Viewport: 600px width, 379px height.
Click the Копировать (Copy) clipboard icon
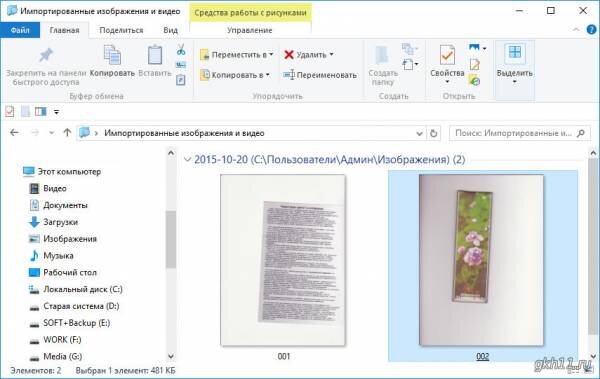click(x=112, y=55)
